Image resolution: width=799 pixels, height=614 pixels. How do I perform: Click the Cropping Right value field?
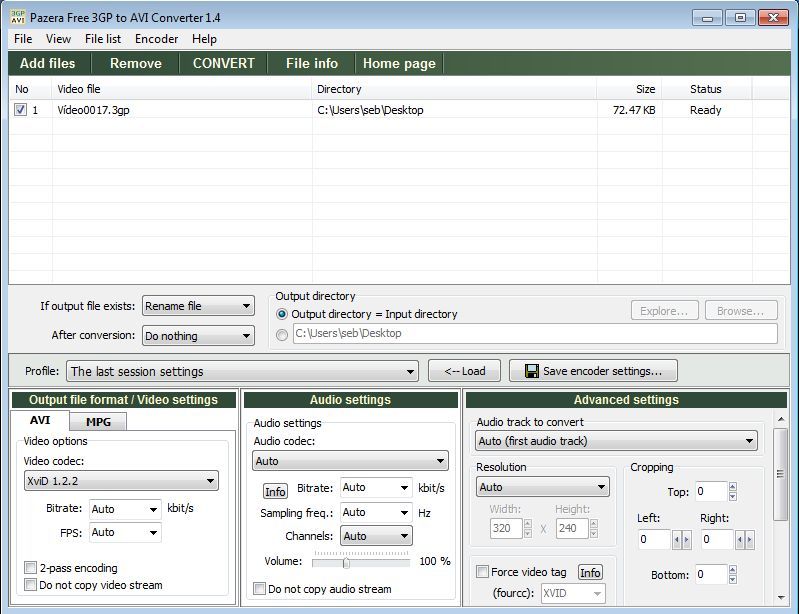[x=718, y=539]
